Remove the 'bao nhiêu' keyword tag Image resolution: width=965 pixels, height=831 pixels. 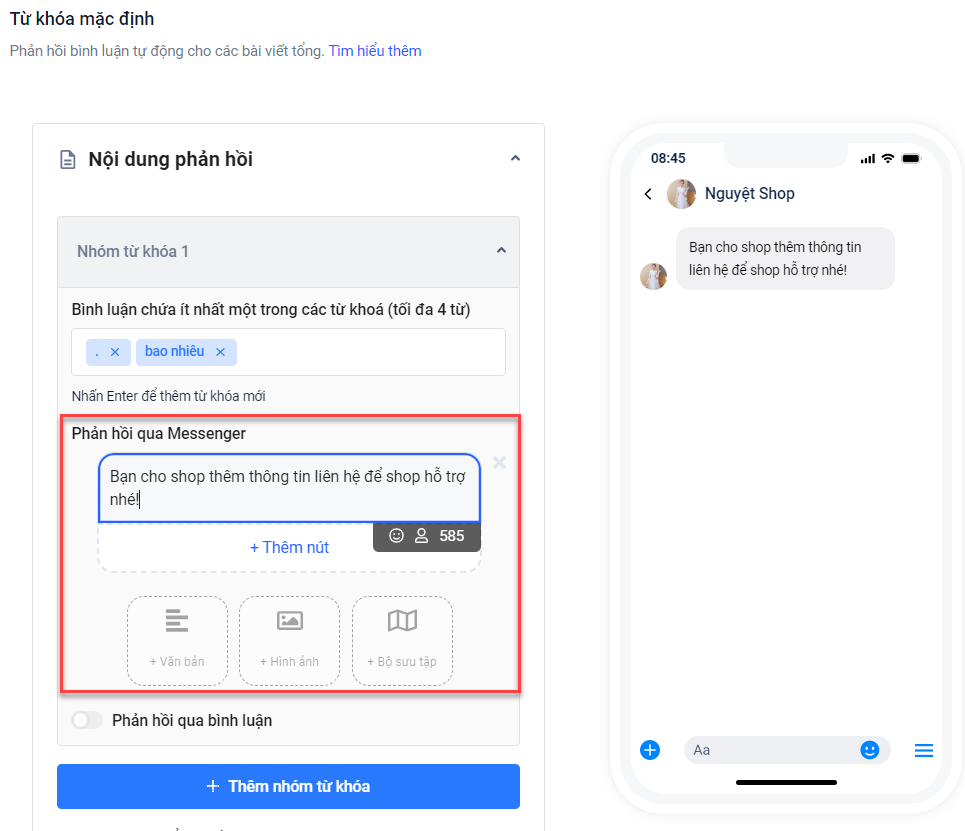[x=220, y=352]
